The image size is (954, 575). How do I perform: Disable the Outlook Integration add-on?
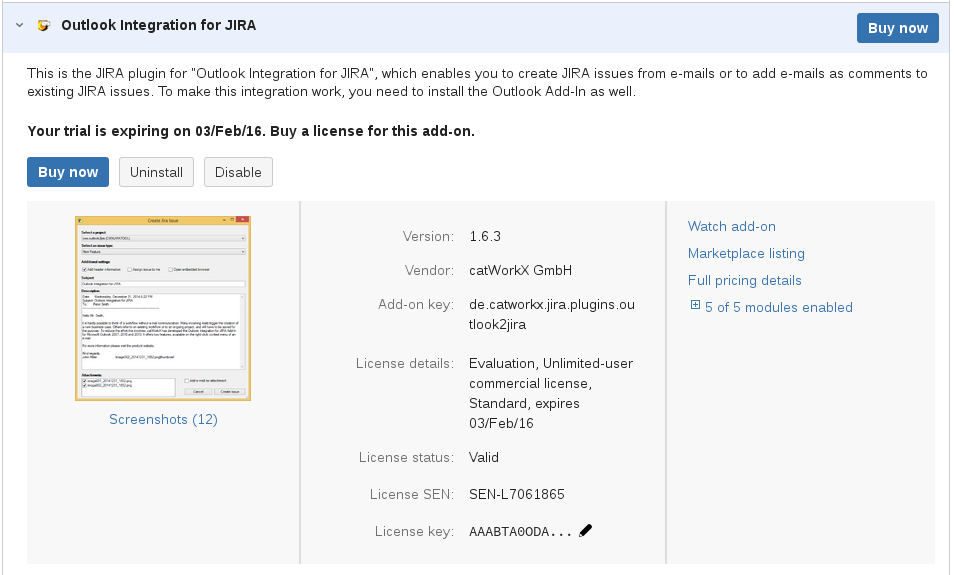pyautogui.click(x=238, y=172)
